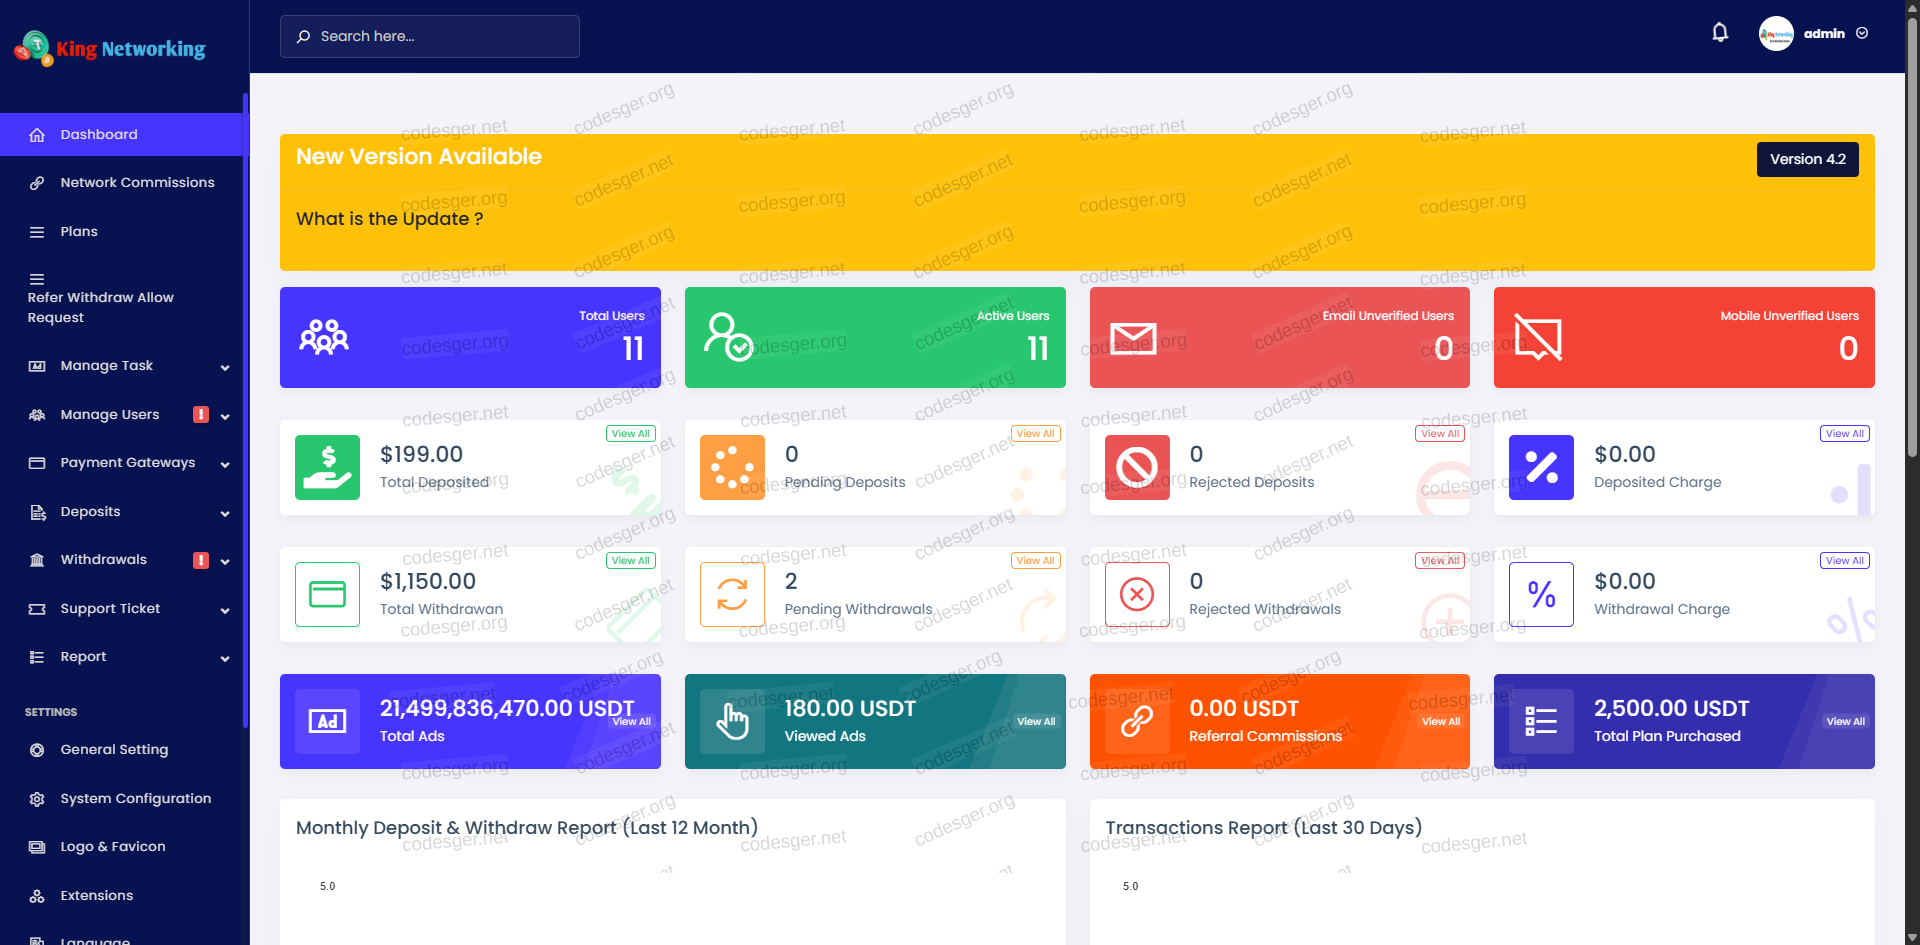Click the Version 4.2 button
This screenshot has height=945, width=1920.
(1807, 159)
